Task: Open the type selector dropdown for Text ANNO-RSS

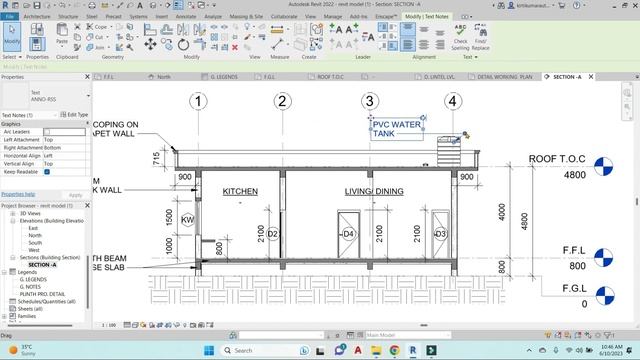Action: pos(88,96)
